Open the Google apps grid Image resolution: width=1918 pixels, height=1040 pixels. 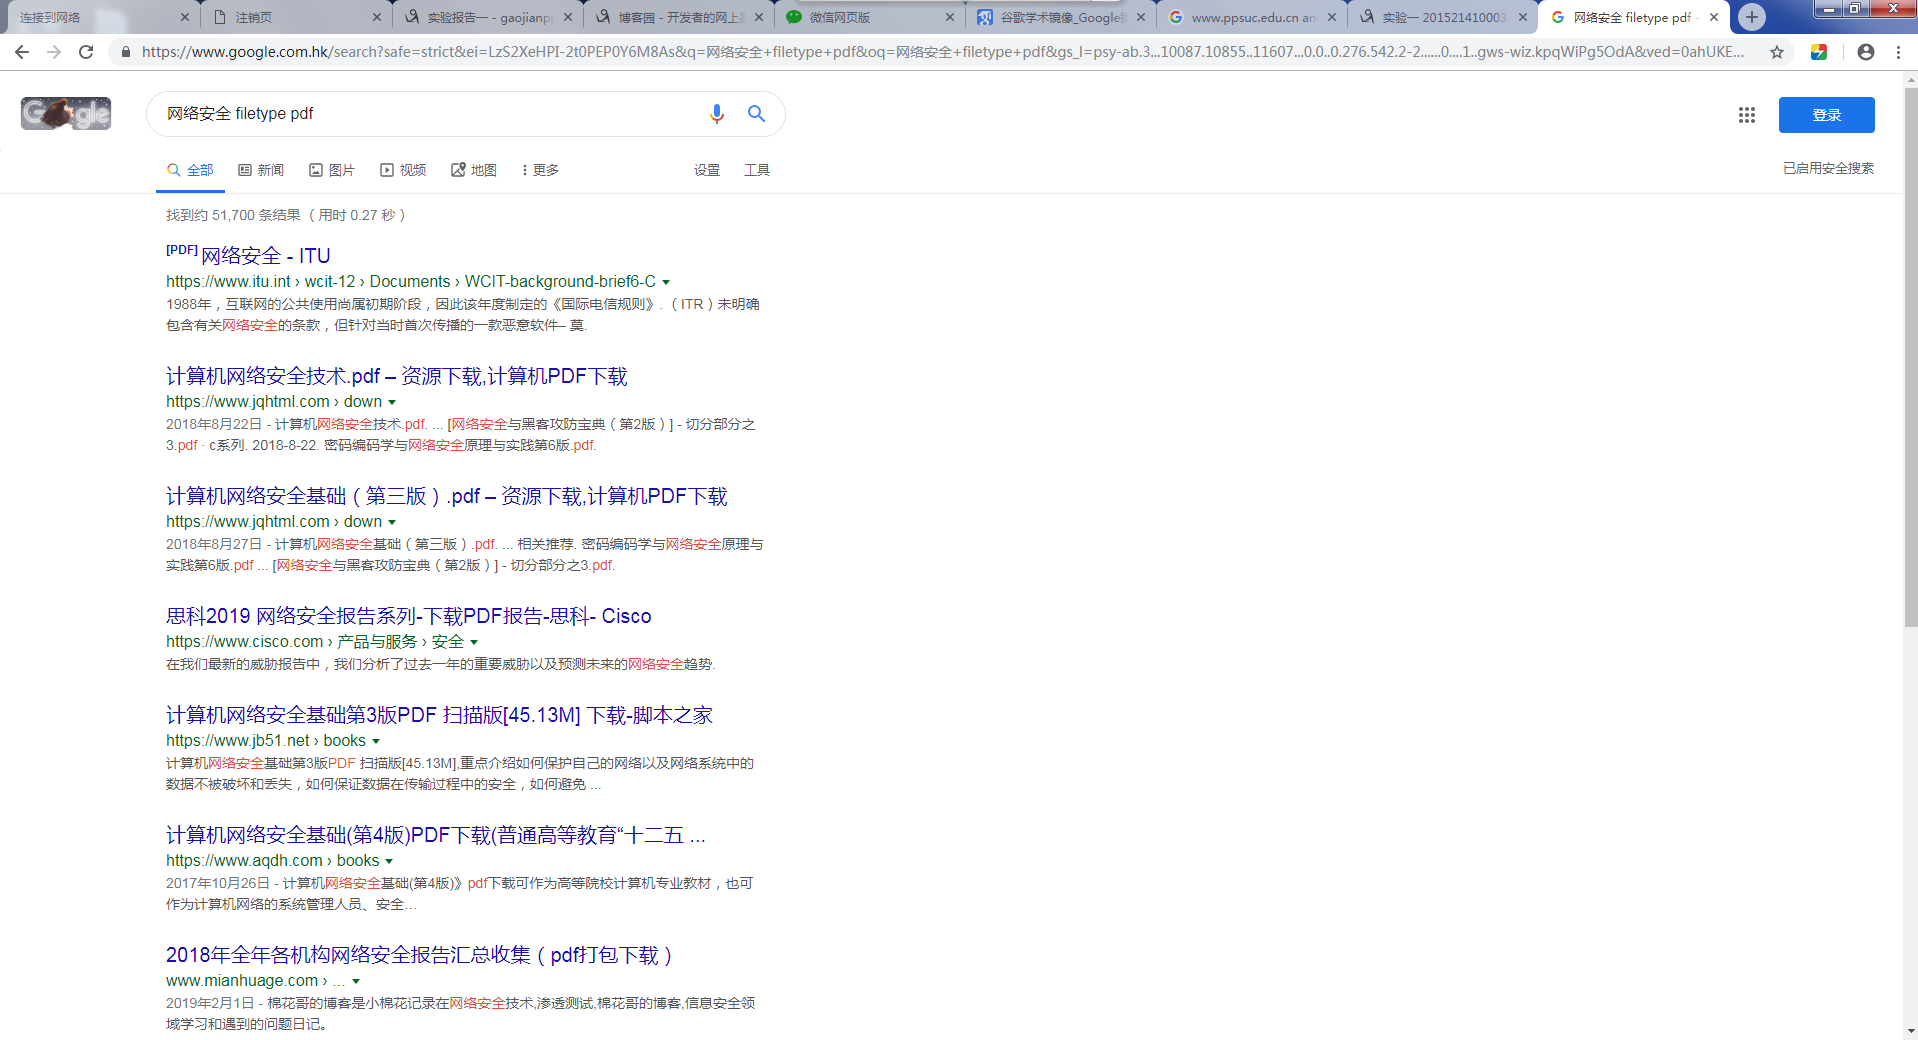(x=1747, y=115)
